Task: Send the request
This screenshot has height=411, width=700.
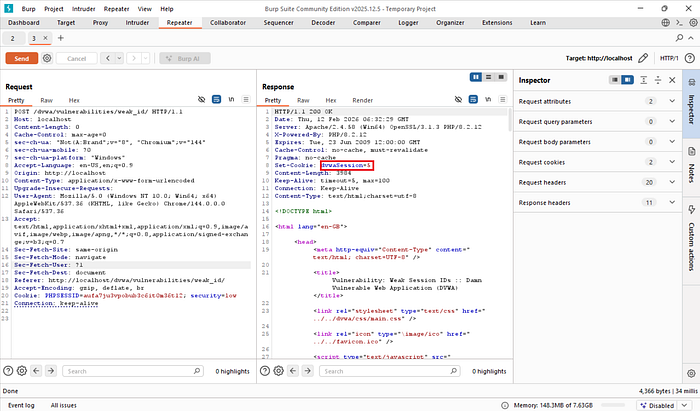Action: pyautogui.click(x=21, y=58)
